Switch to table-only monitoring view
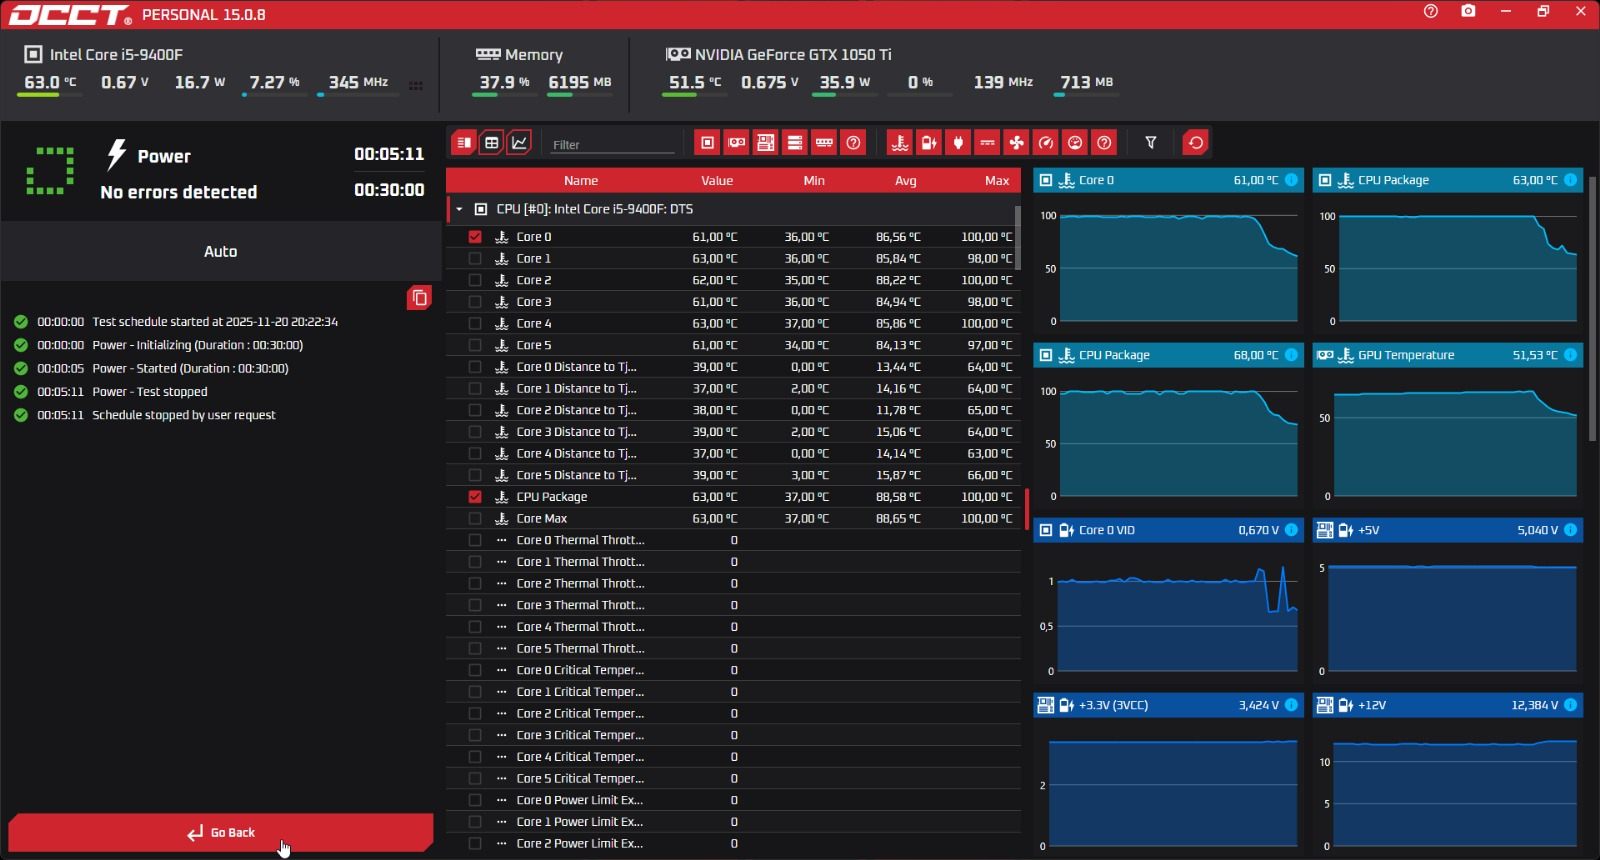 492,143
